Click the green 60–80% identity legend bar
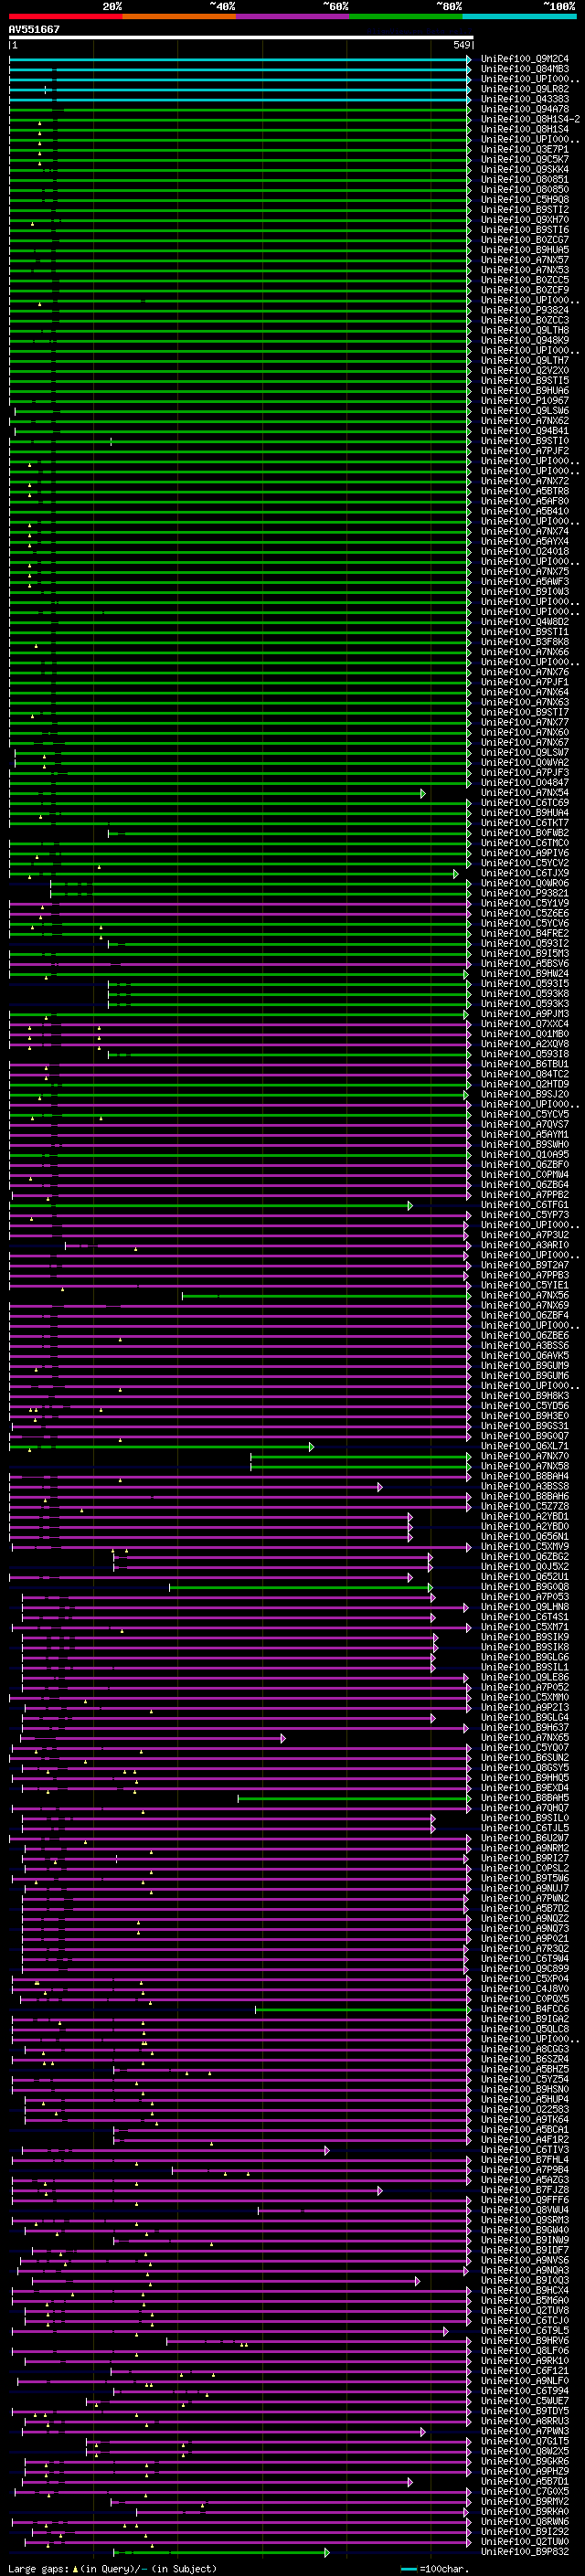This screenshot has width=585, height=2576. coord(406,16)
